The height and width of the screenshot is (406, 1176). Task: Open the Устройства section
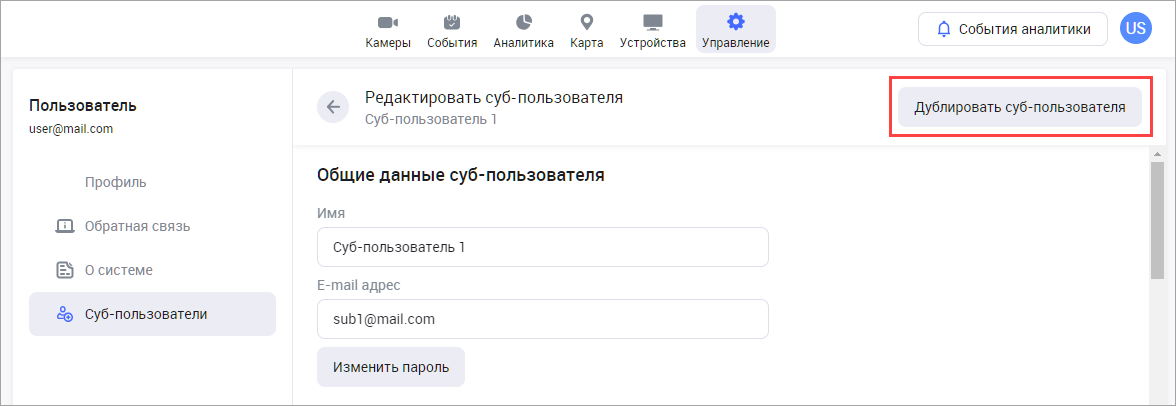point(652,30)
